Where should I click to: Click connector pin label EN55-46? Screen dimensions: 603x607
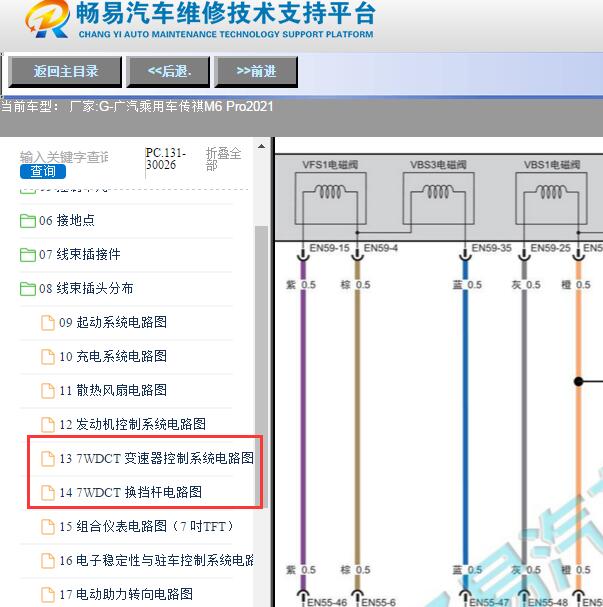point(327,602)
